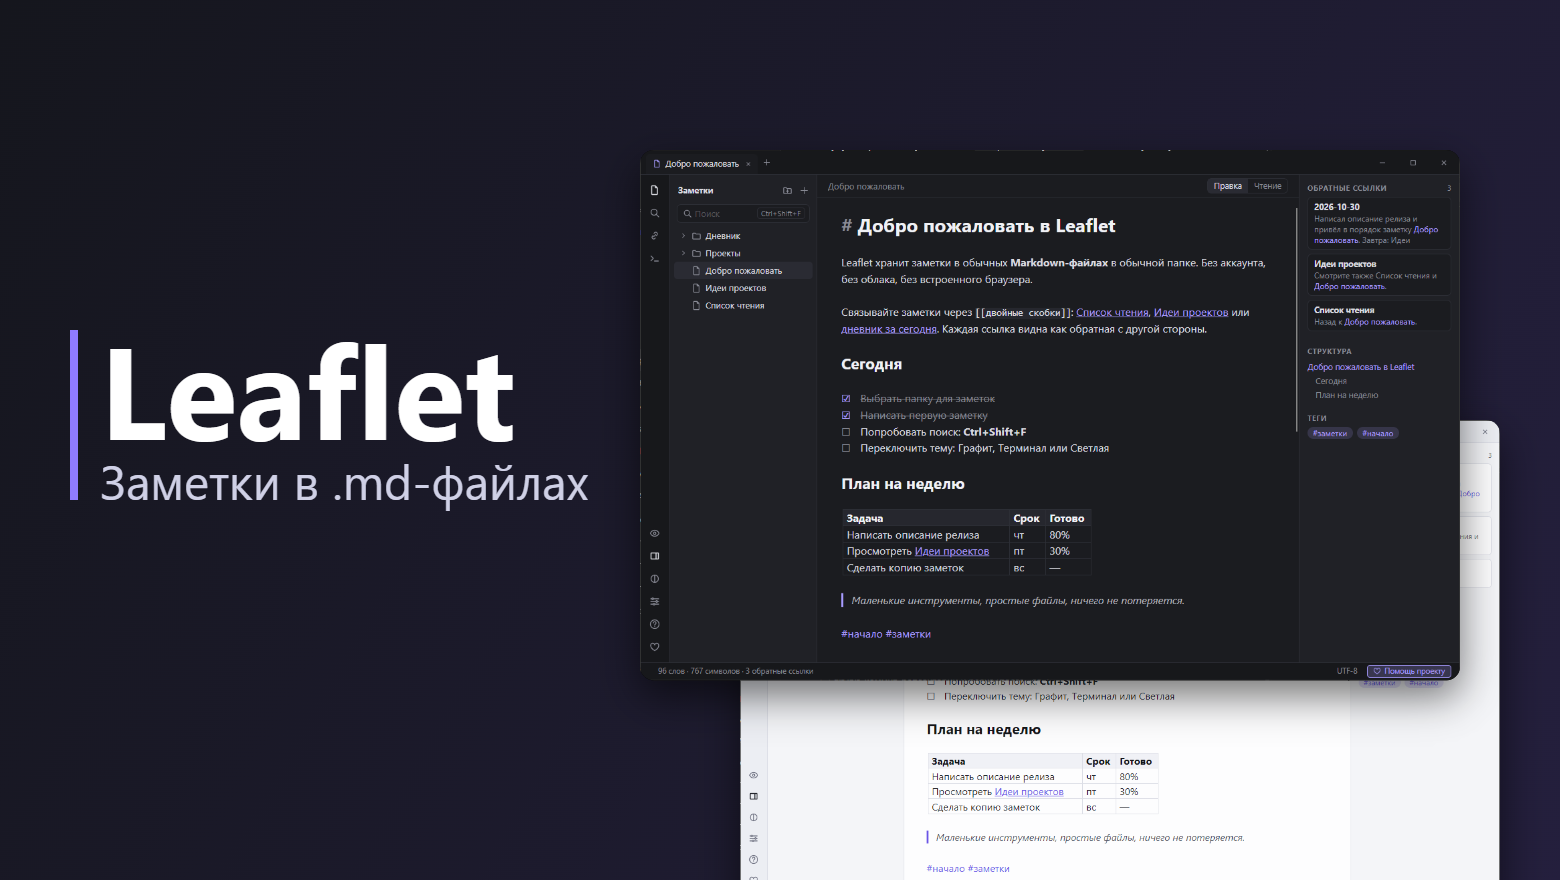Create a new folder in the Заметки panel

787,190
